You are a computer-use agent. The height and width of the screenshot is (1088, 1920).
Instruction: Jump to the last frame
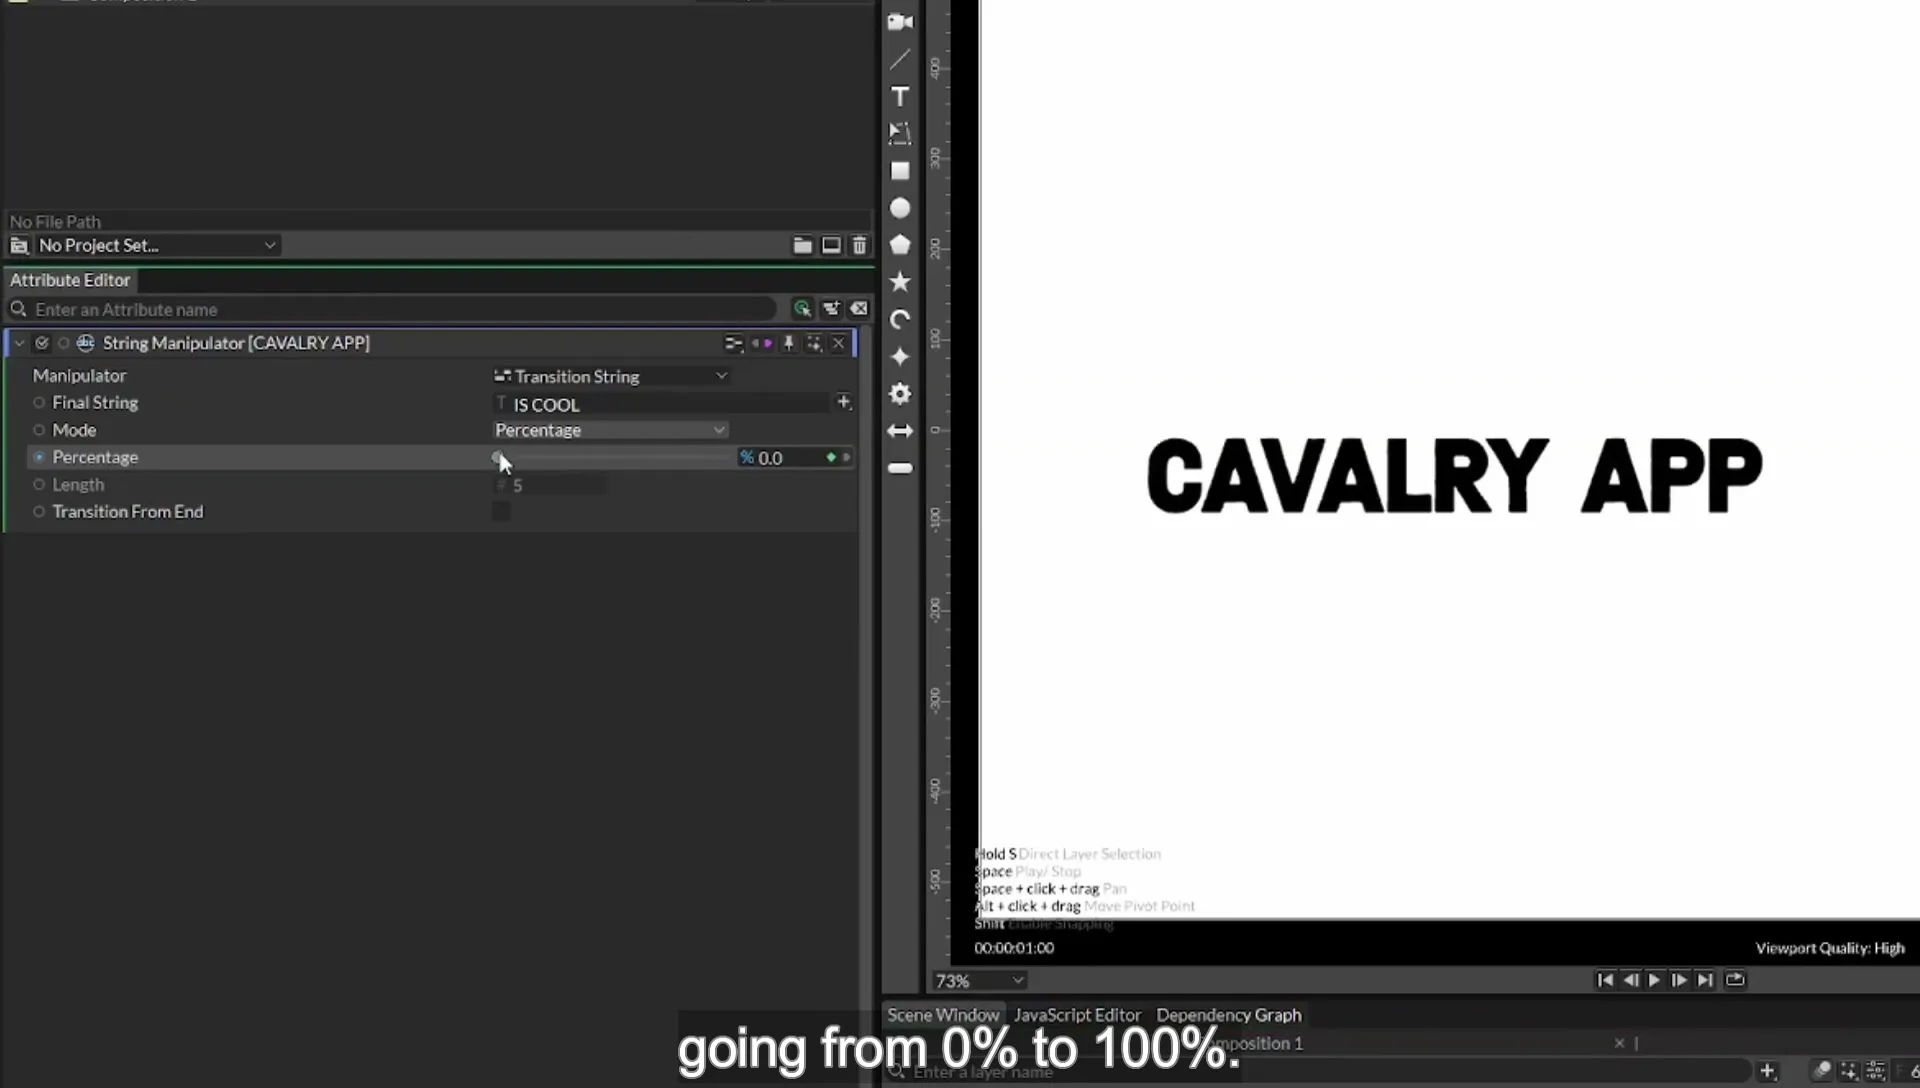[1705, 980]
